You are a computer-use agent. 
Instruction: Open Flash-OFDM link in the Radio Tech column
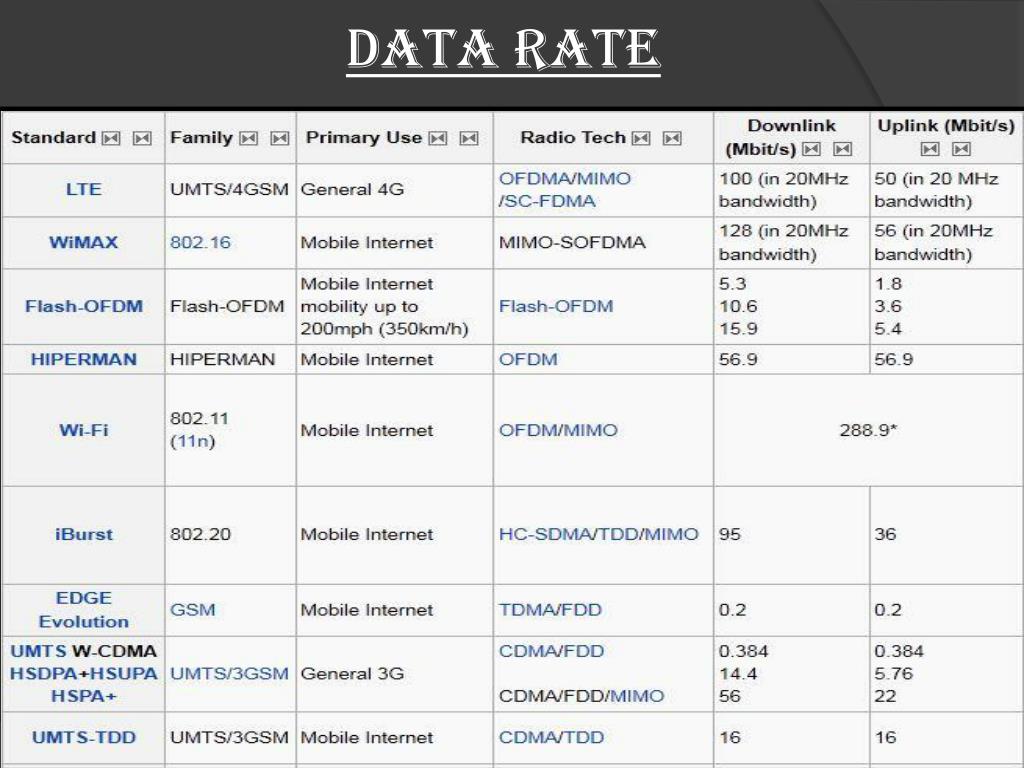tap(556, 306)
